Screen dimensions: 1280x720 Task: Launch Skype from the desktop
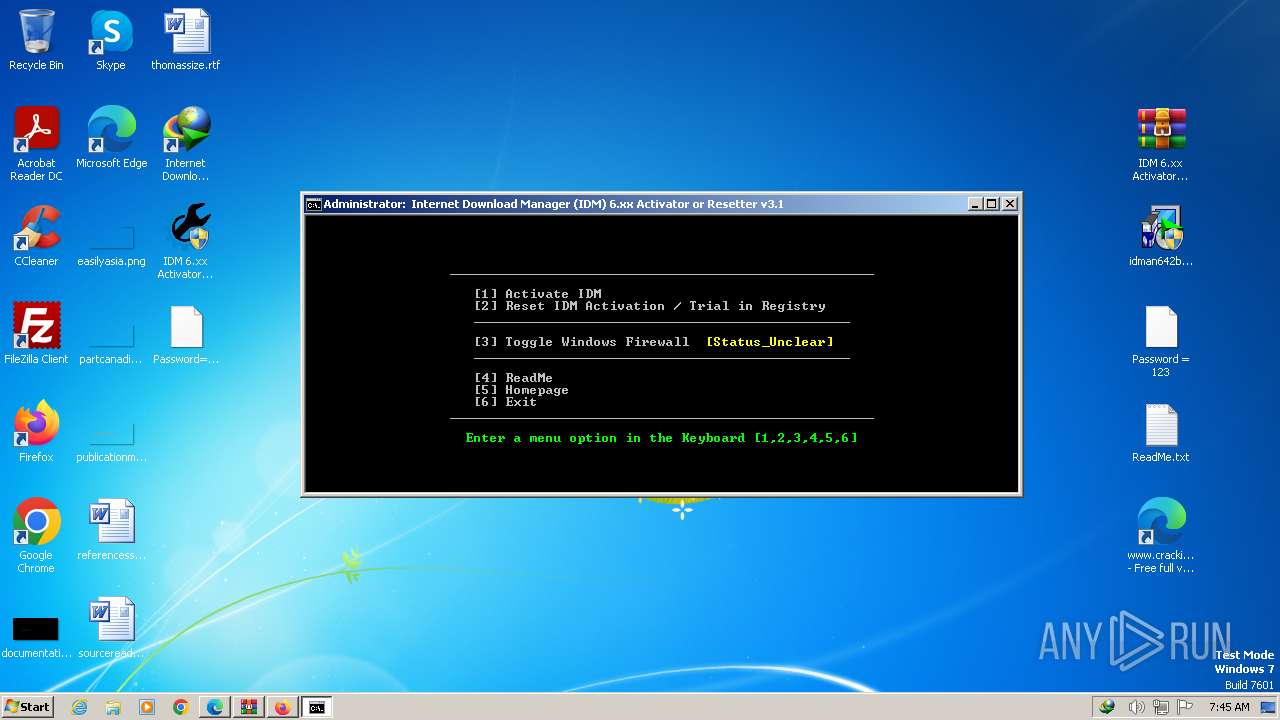pos(111,40)
